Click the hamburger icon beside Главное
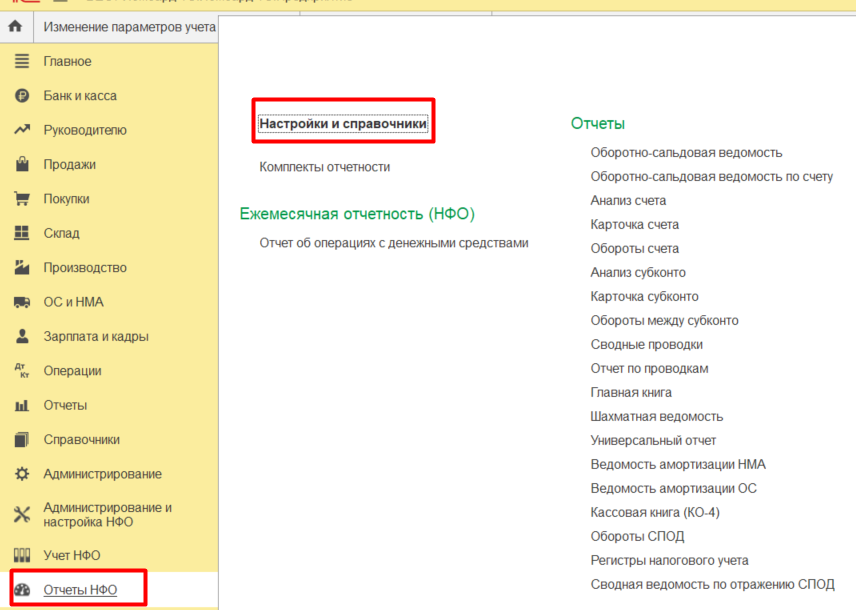This screenshot has width=856, height=610. (22, 62)
